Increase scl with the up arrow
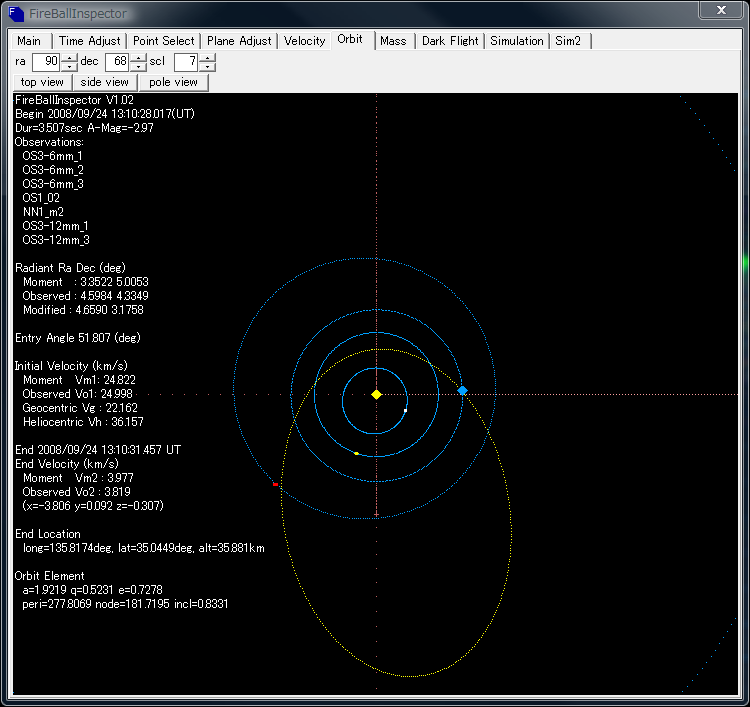750x707 pixels. point(207,57)
